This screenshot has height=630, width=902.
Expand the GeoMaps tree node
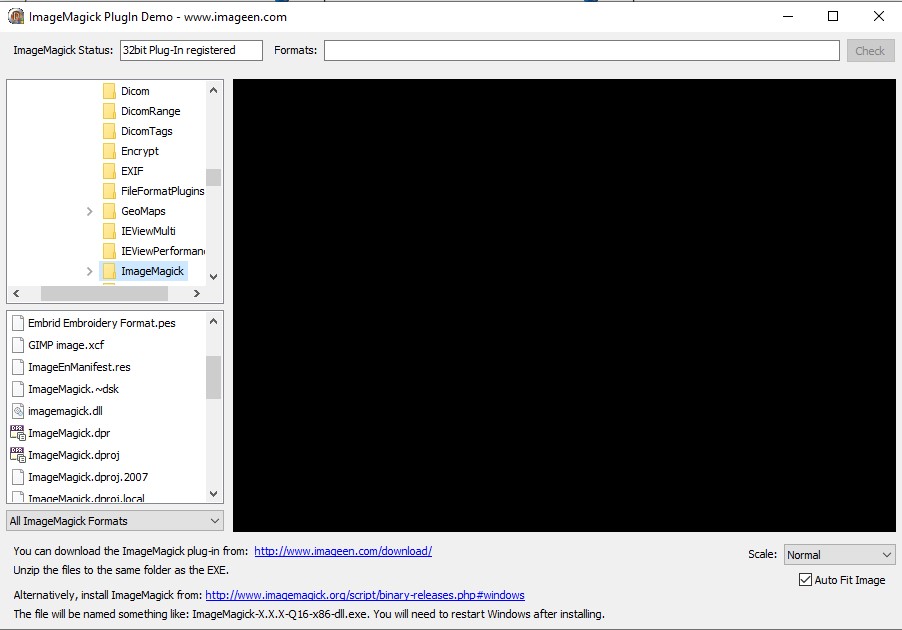click(89, 211)
